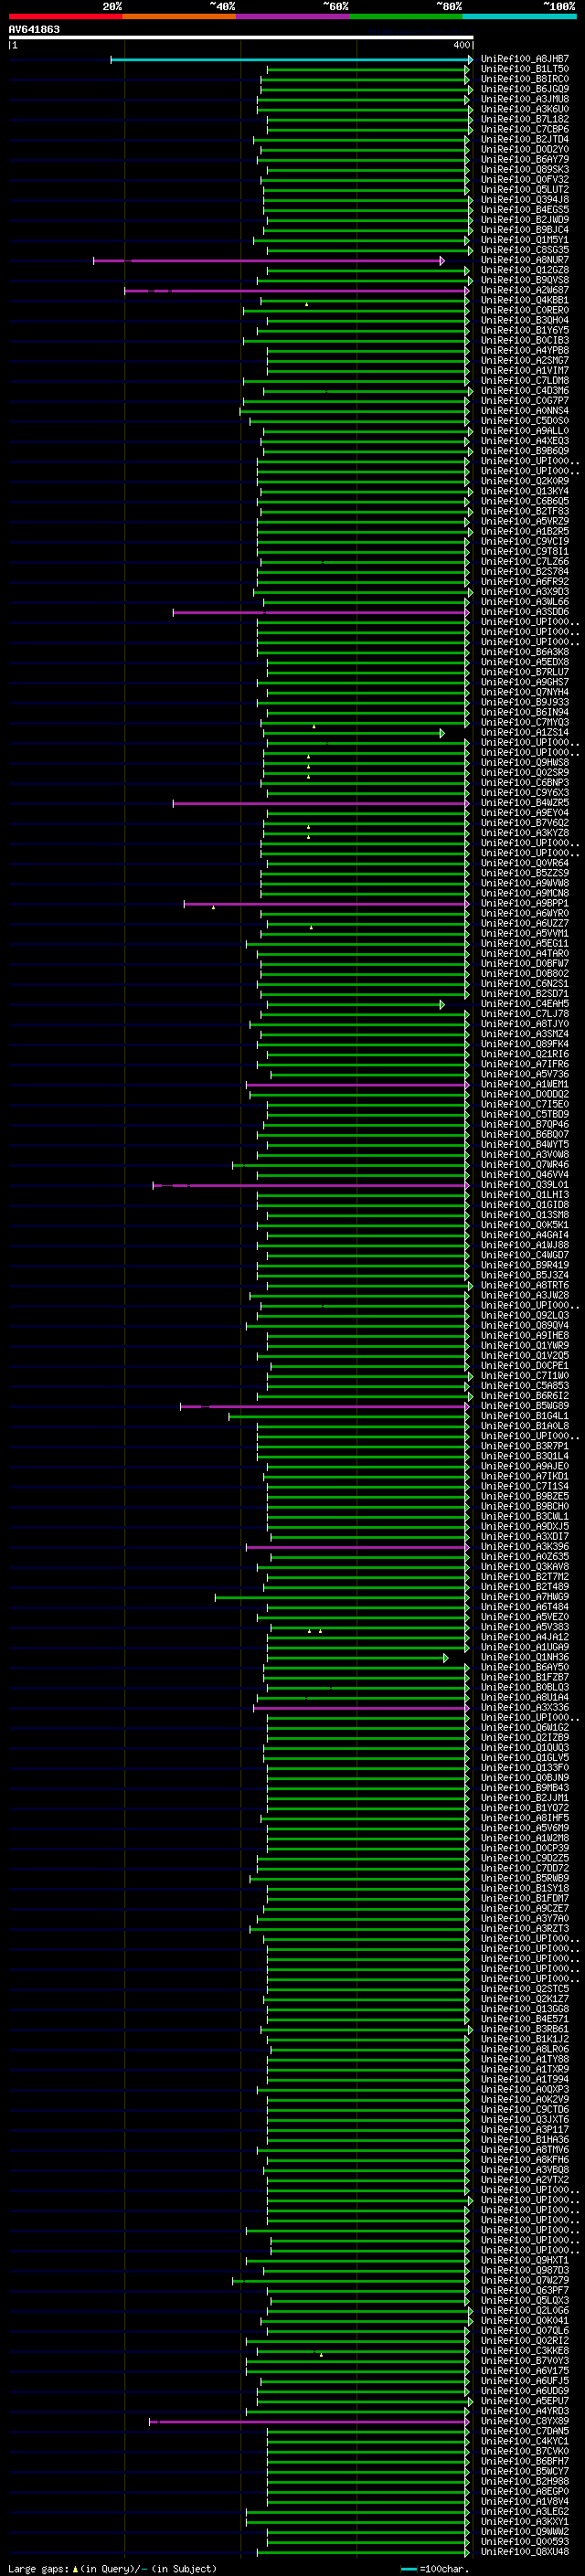
Task: Click last row label UniRef100_Q8XU48
Action: coord(525,2552)
